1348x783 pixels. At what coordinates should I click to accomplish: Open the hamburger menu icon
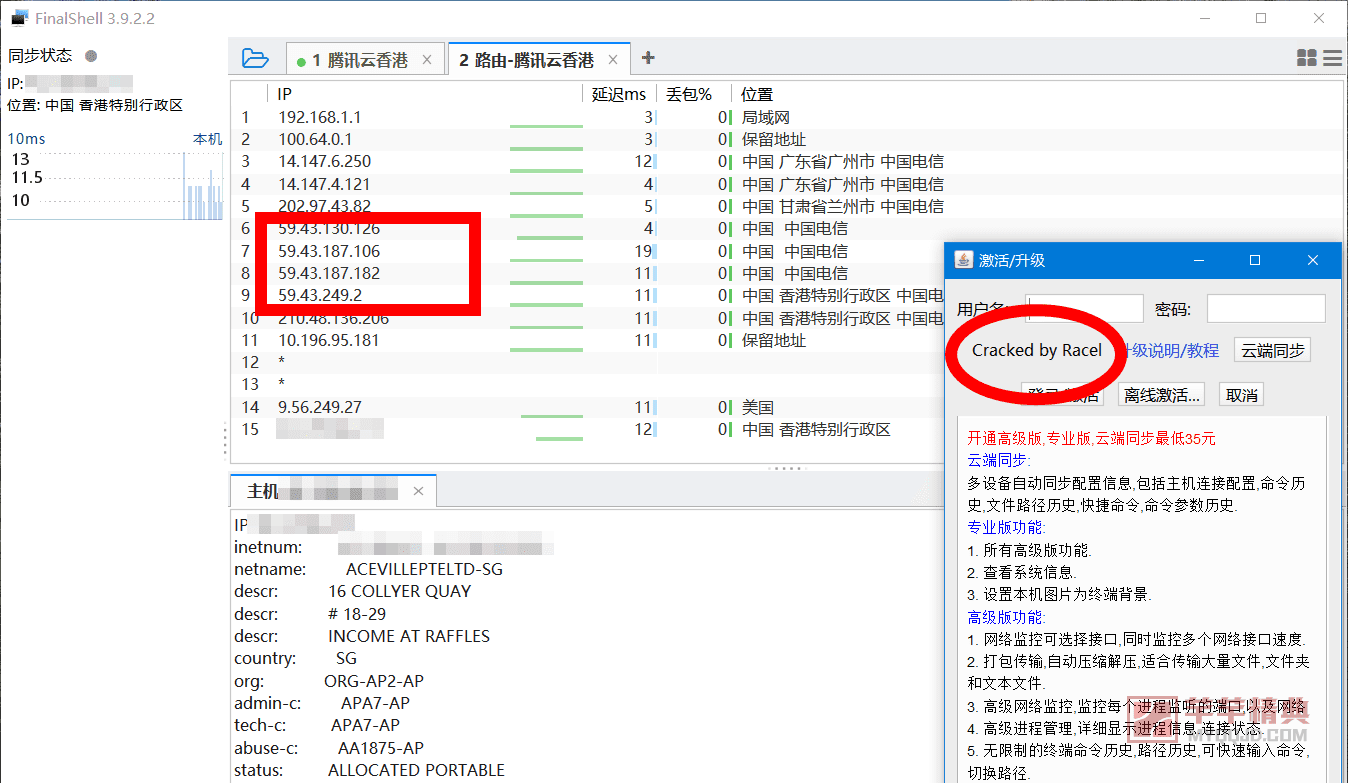point(1332,59)
